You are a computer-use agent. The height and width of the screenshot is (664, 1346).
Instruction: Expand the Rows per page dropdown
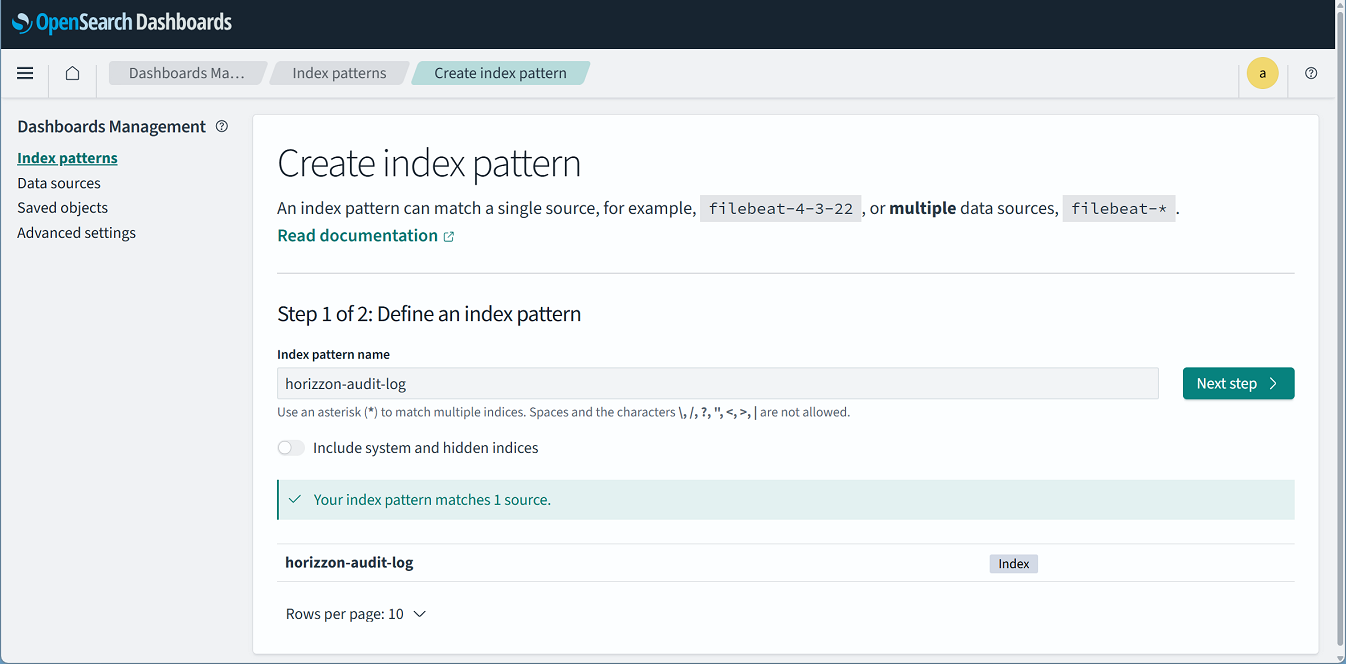coord(356,614)
